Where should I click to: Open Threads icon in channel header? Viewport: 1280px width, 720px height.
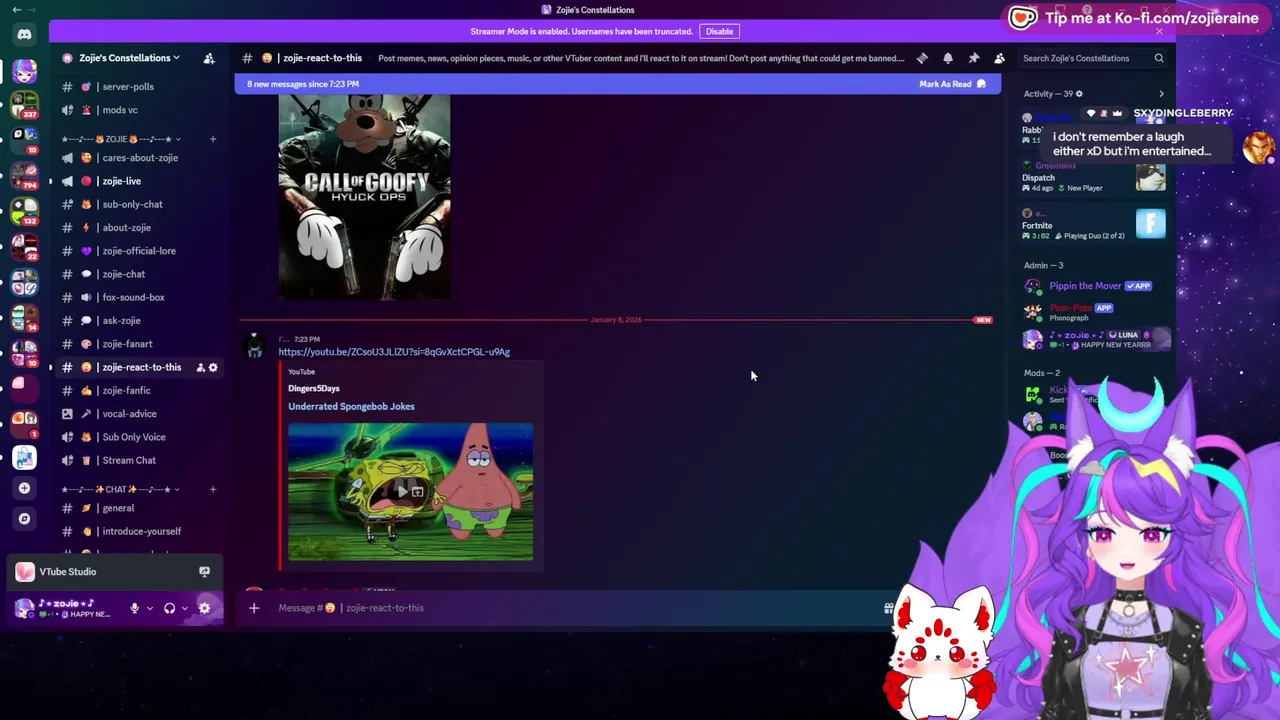(x=922, y=58)
